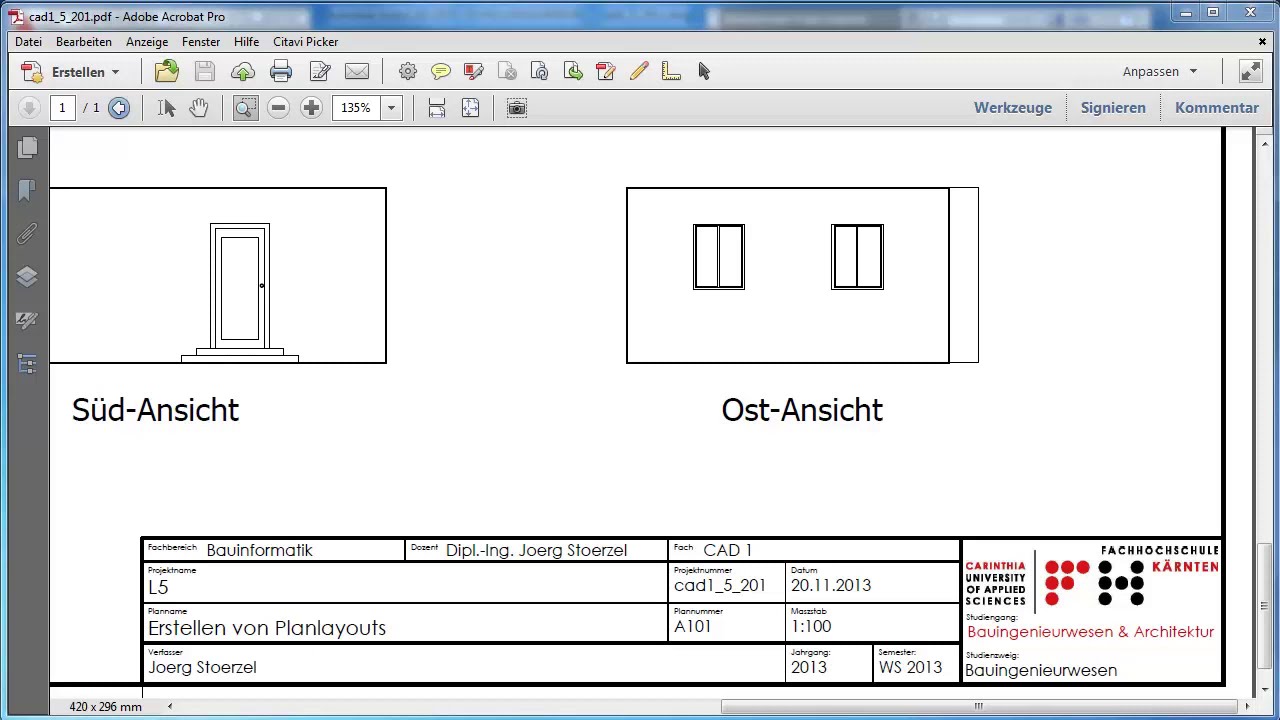Click fit one full page icon
Image resolution: width=1280 pixels, height=720 pixels.
[470, 108]
